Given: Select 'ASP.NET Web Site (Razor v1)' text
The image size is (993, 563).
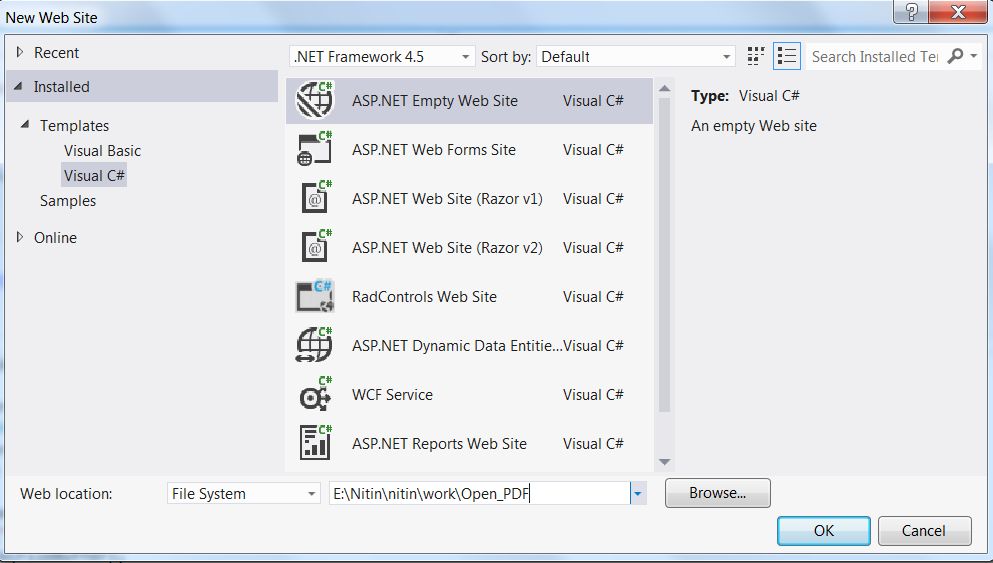Looking at the screenshot, I should pyautogui.click(x=447, y=199).
